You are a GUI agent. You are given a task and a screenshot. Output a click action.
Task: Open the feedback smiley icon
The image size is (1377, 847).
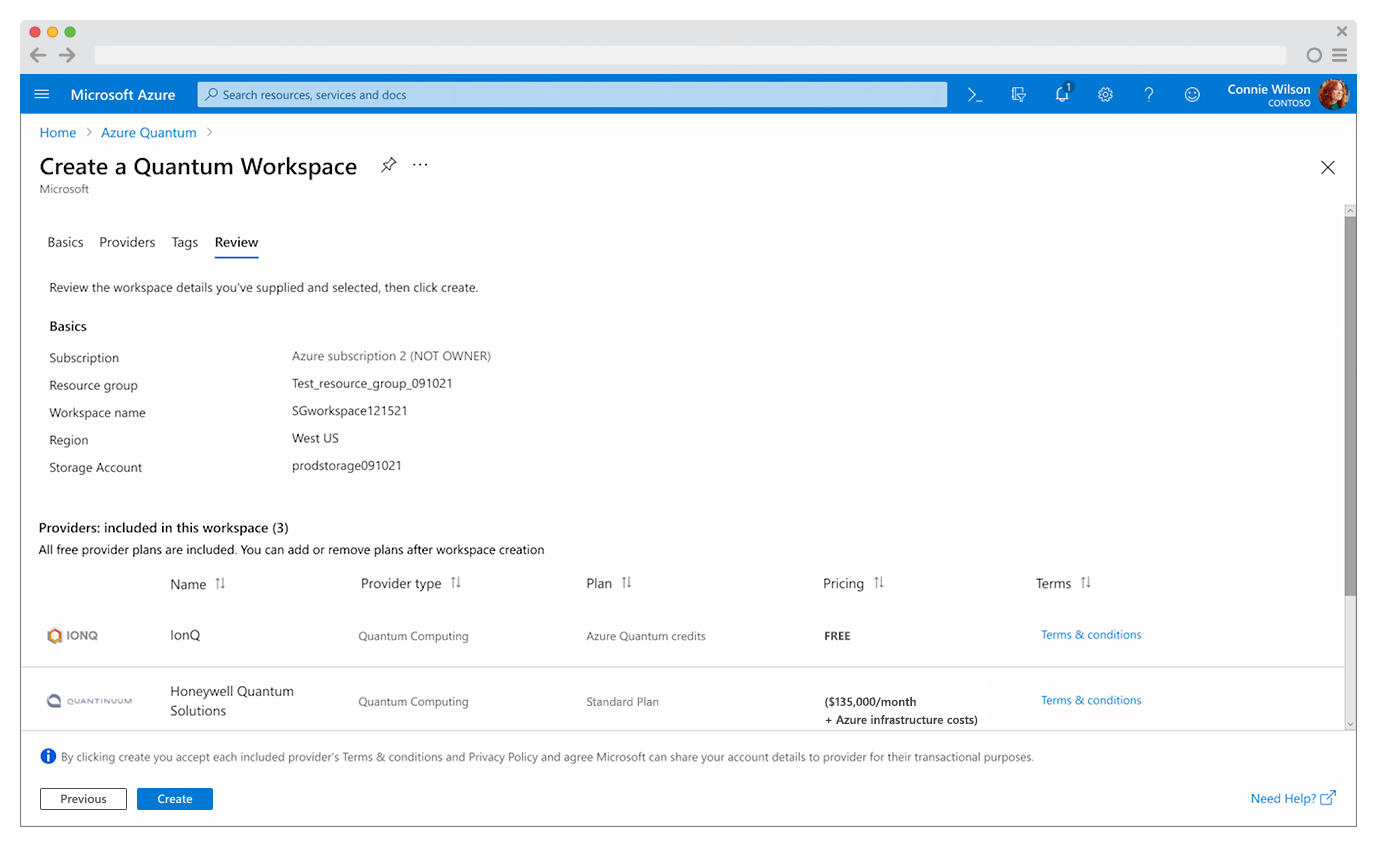coord(1192,95)
